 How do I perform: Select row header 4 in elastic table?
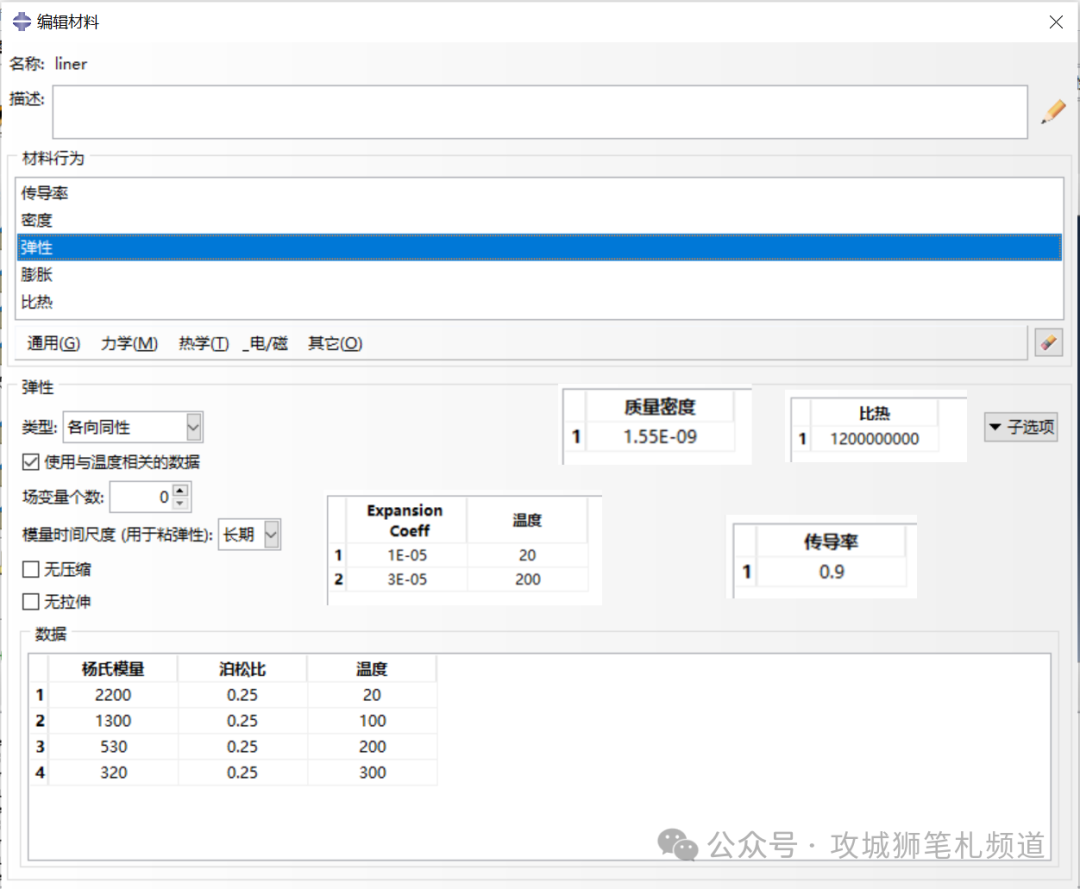[39, 773]
